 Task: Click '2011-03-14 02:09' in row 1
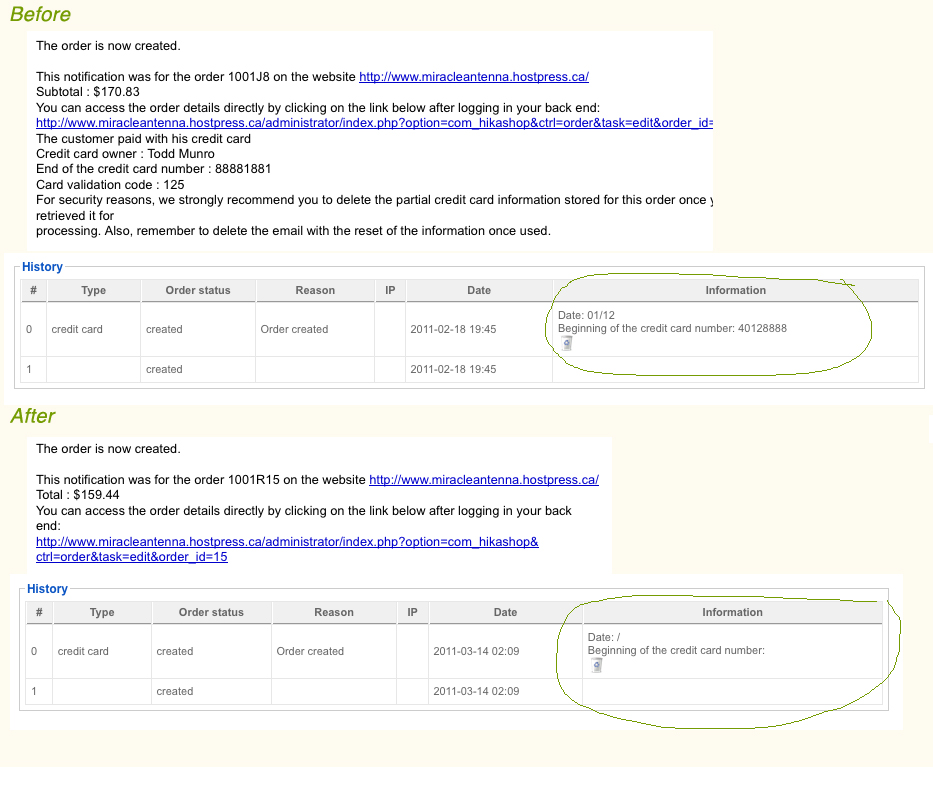(x=476, y=691)
